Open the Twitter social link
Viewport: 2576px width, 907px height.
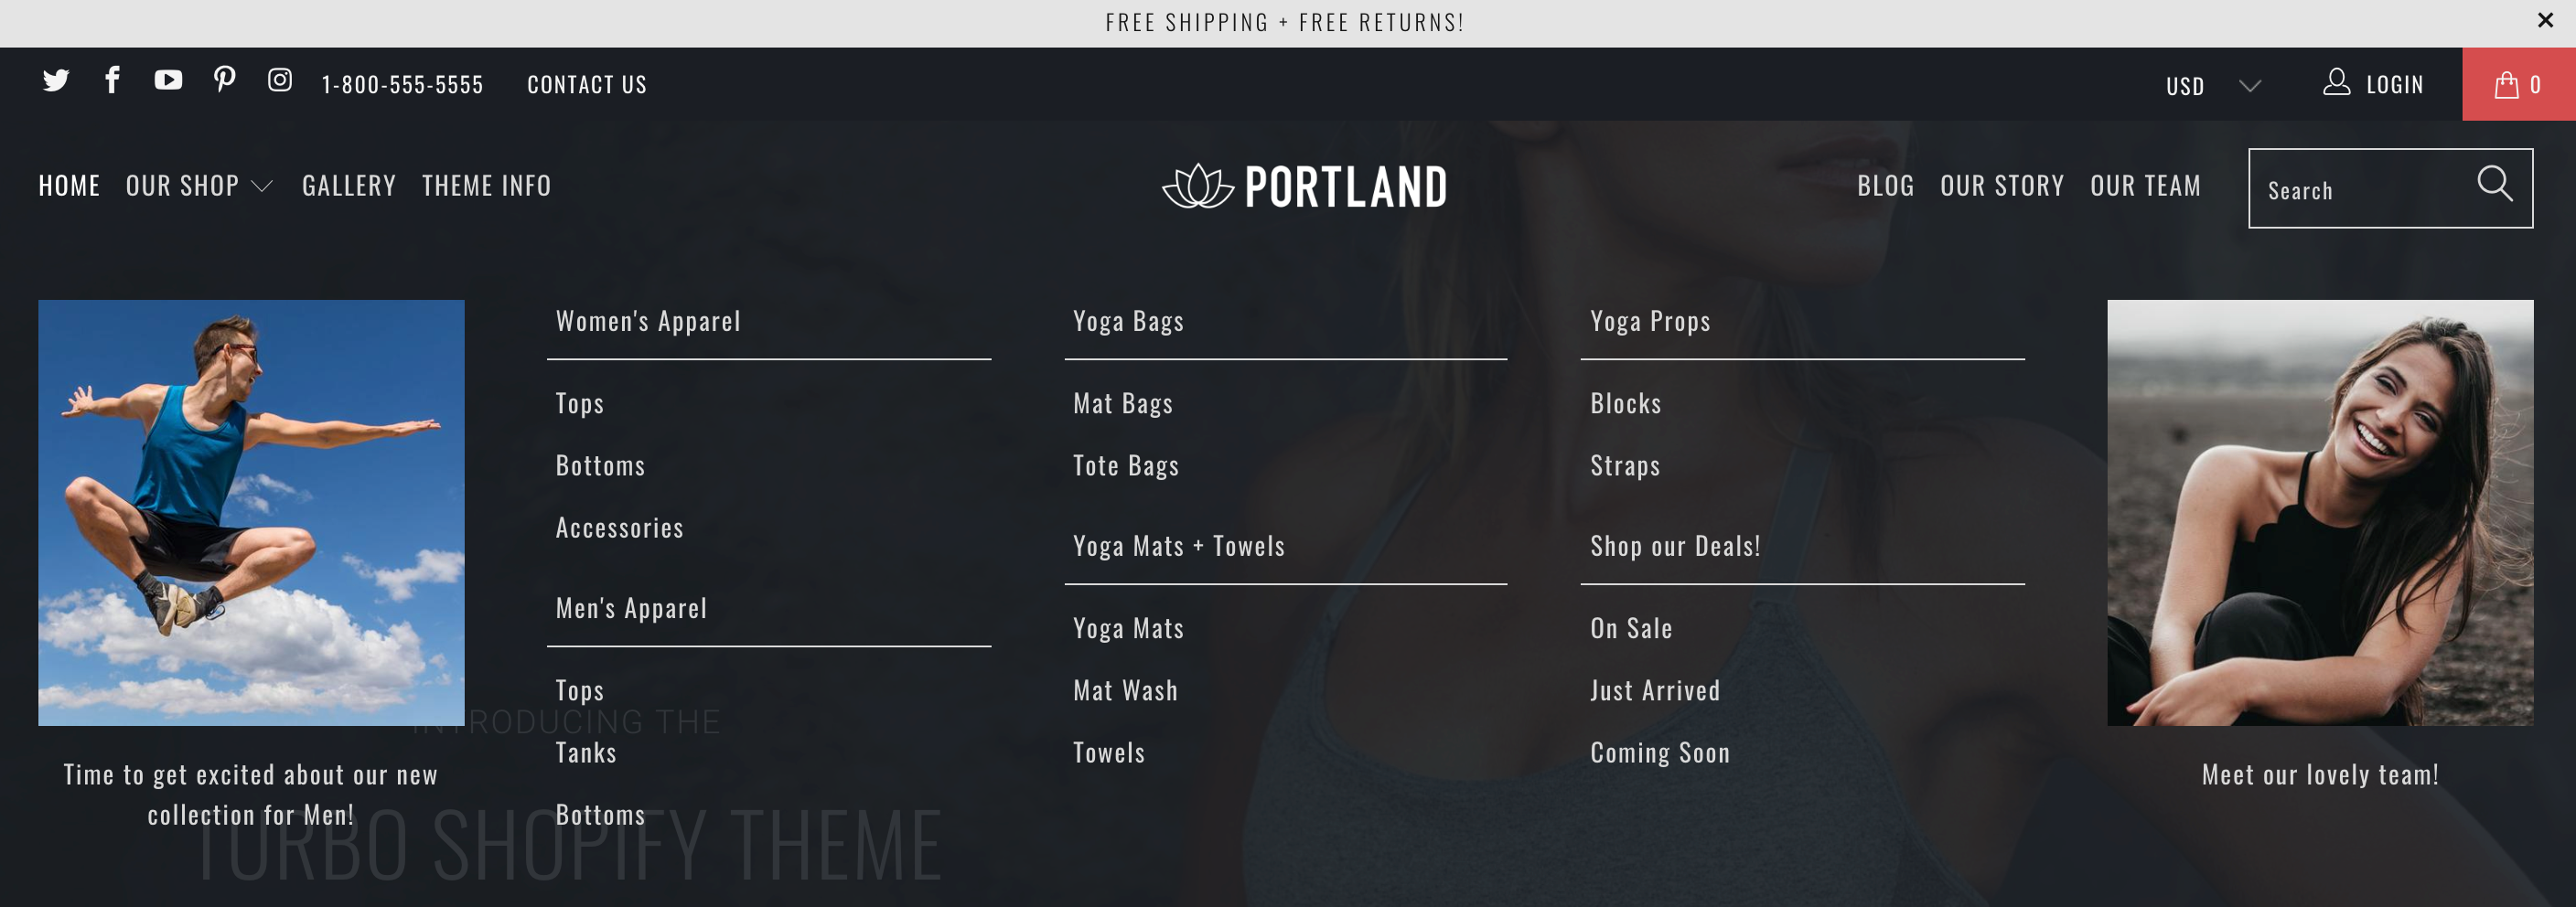(56, 81)
